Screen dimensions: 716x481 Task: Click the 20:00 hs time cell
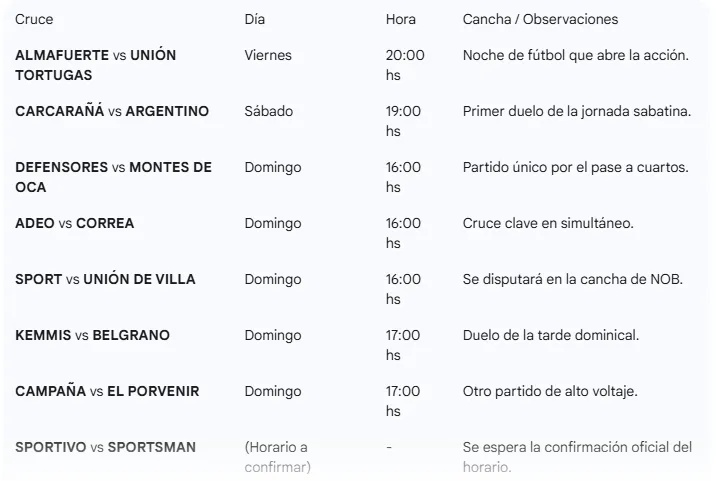pyautogui.click(x=405, y=65)
